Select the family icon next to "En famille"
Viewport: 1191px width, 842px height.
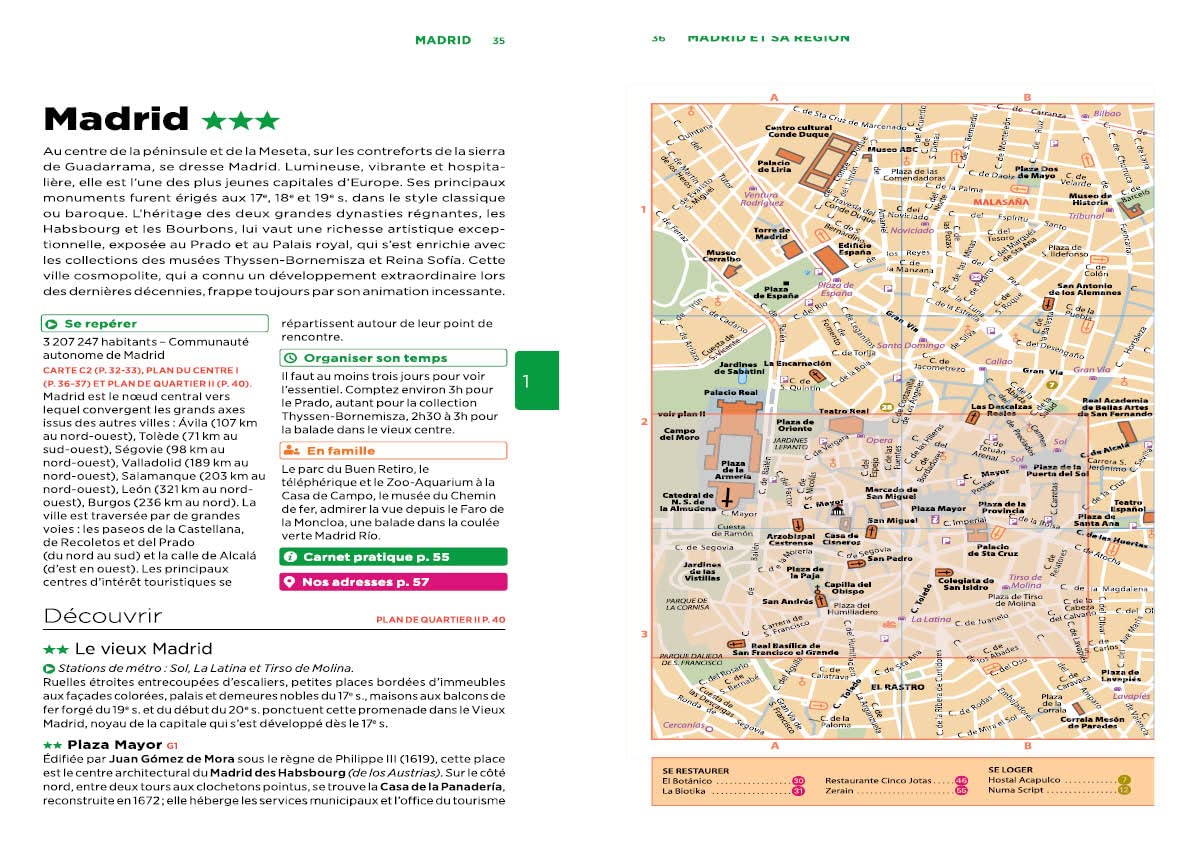click(292, 450)
